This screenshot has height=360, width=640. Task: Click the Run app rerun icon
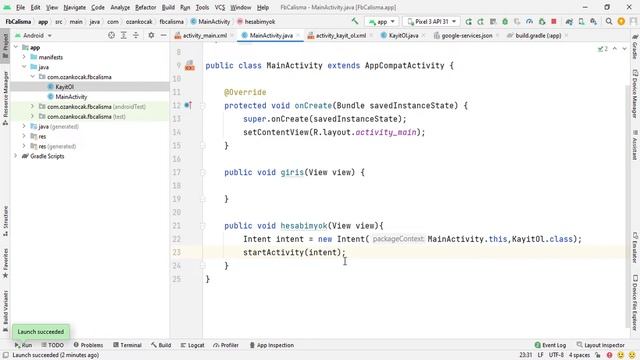[x=468, y=22]
